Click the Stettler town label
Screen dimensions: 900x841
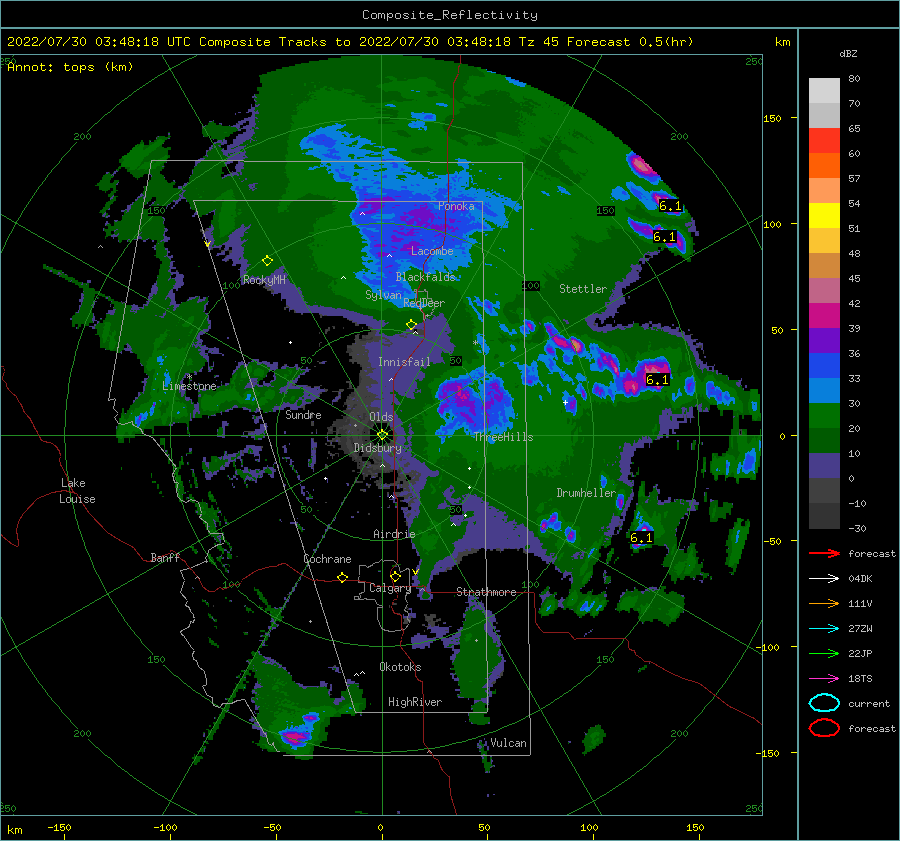pos(583,289)
